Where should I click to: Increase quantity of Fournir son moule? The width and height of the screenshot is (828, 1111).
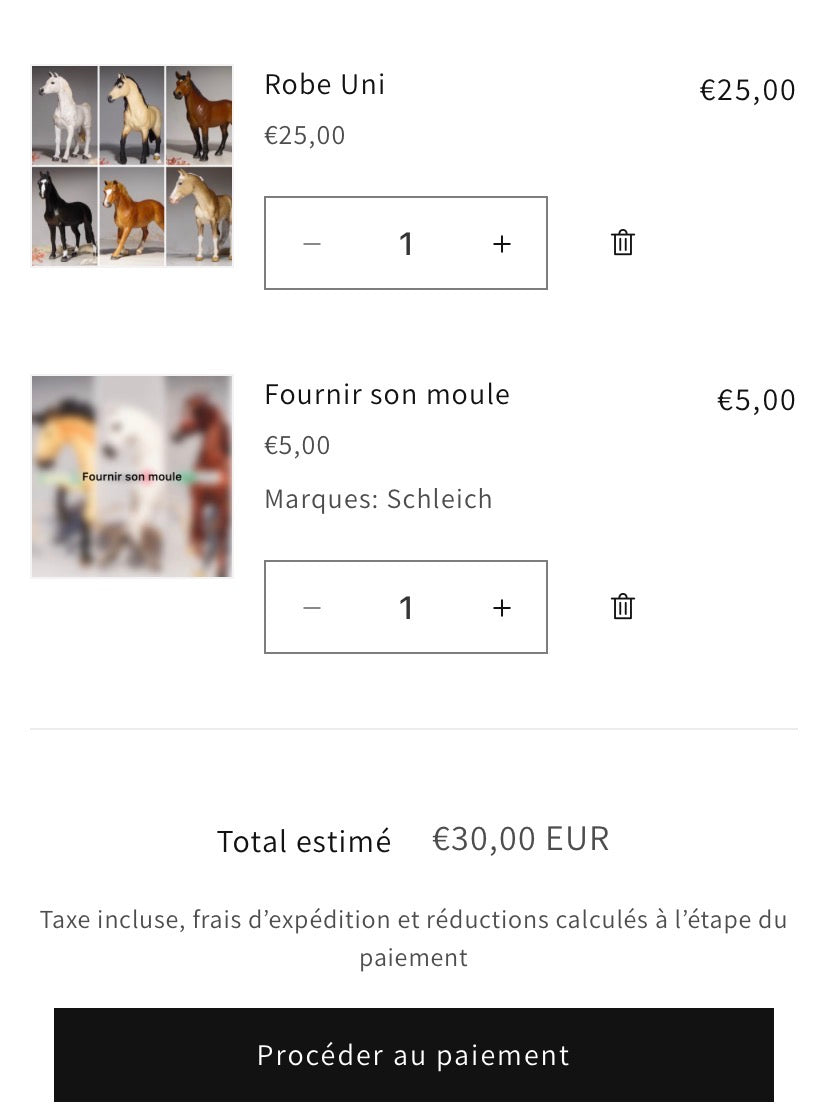502,608
